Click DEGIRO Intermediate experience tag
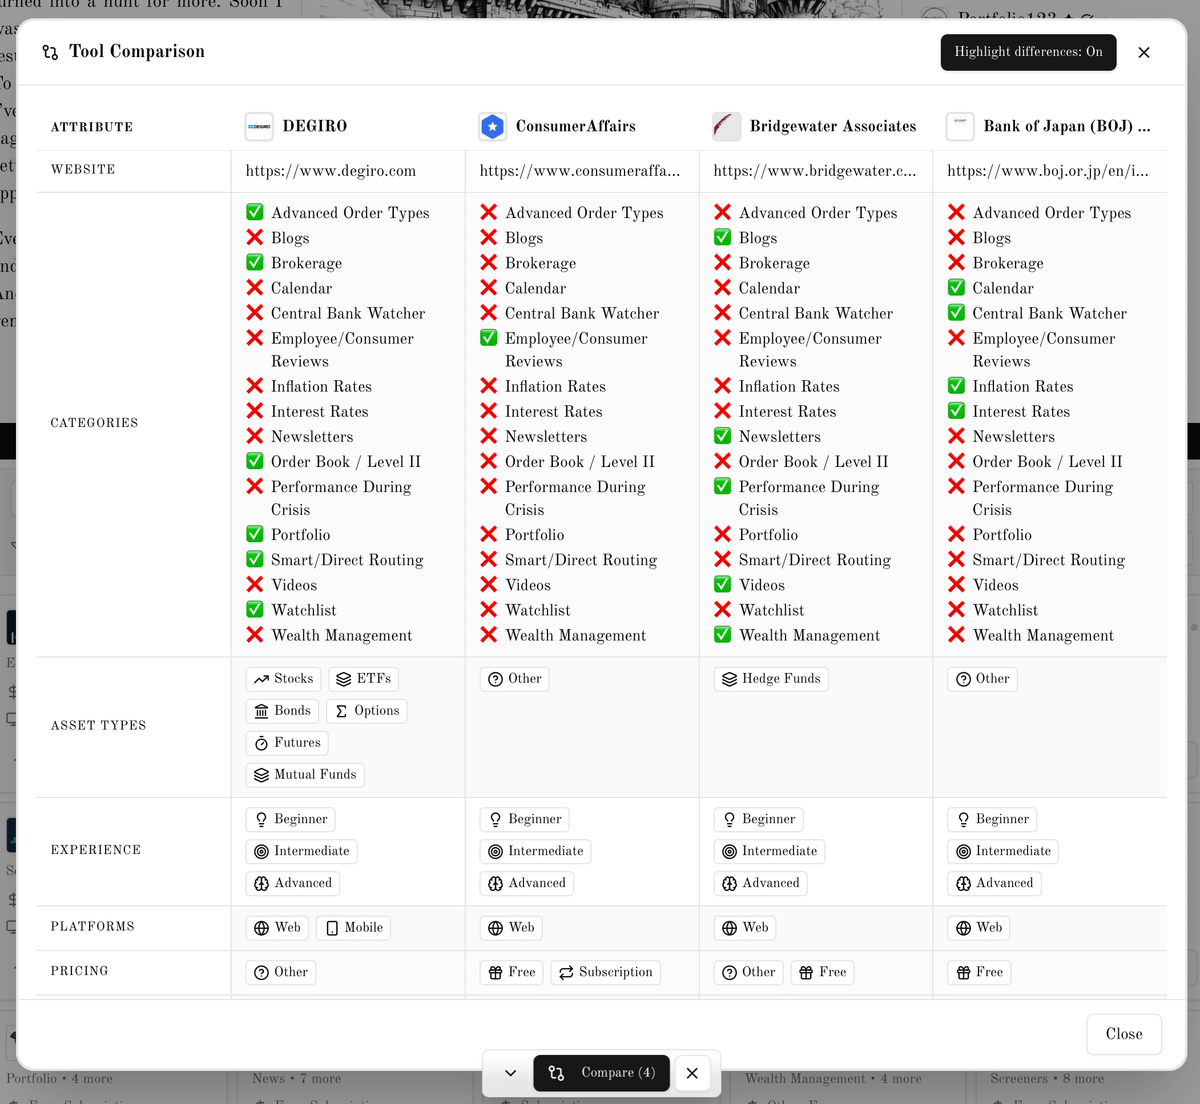The image size is (1200, 1104). 301,852
